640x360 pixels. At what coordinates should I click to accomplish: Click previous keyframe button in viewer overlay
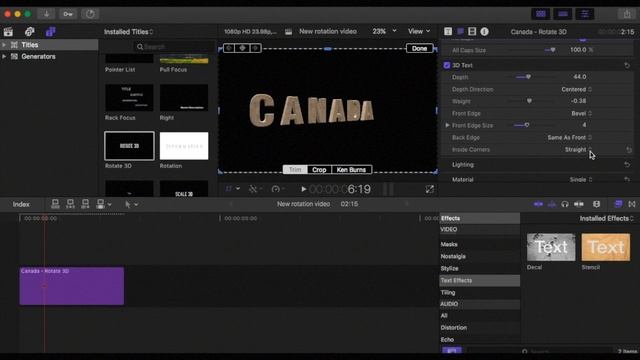(229, 48)
